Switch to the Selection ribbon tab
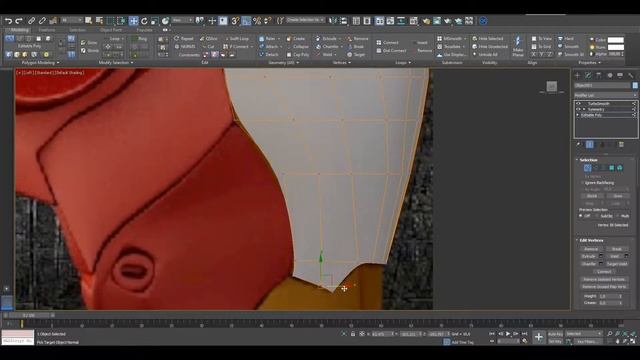The height and width of the screenshot is (360, 640). (77, 30)
